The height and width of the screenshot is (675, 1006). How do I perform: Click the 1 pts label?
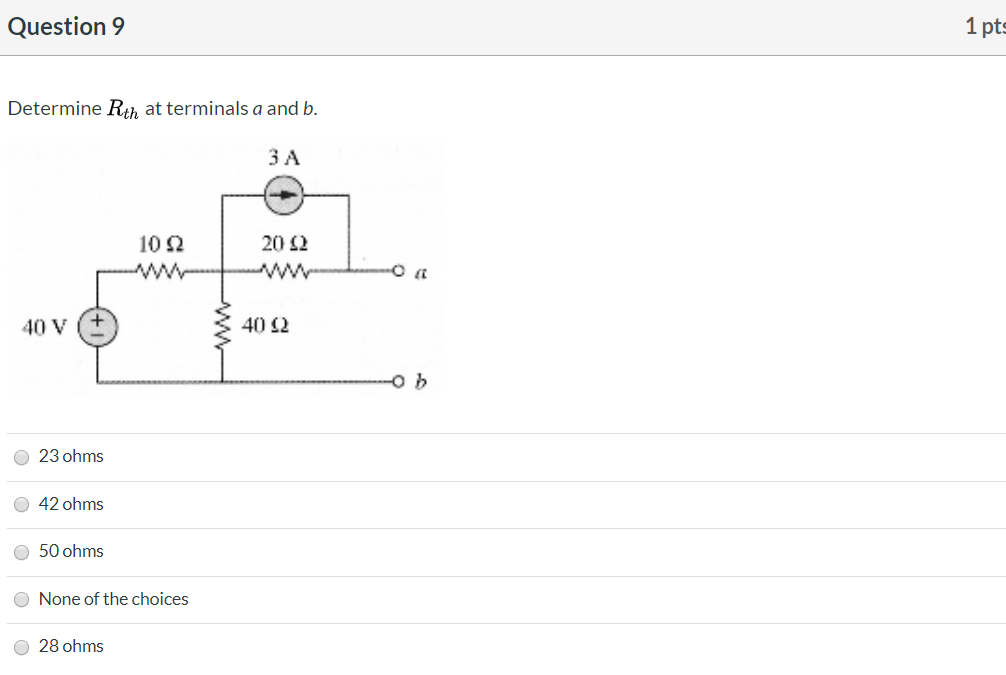(x=984, y=27)
